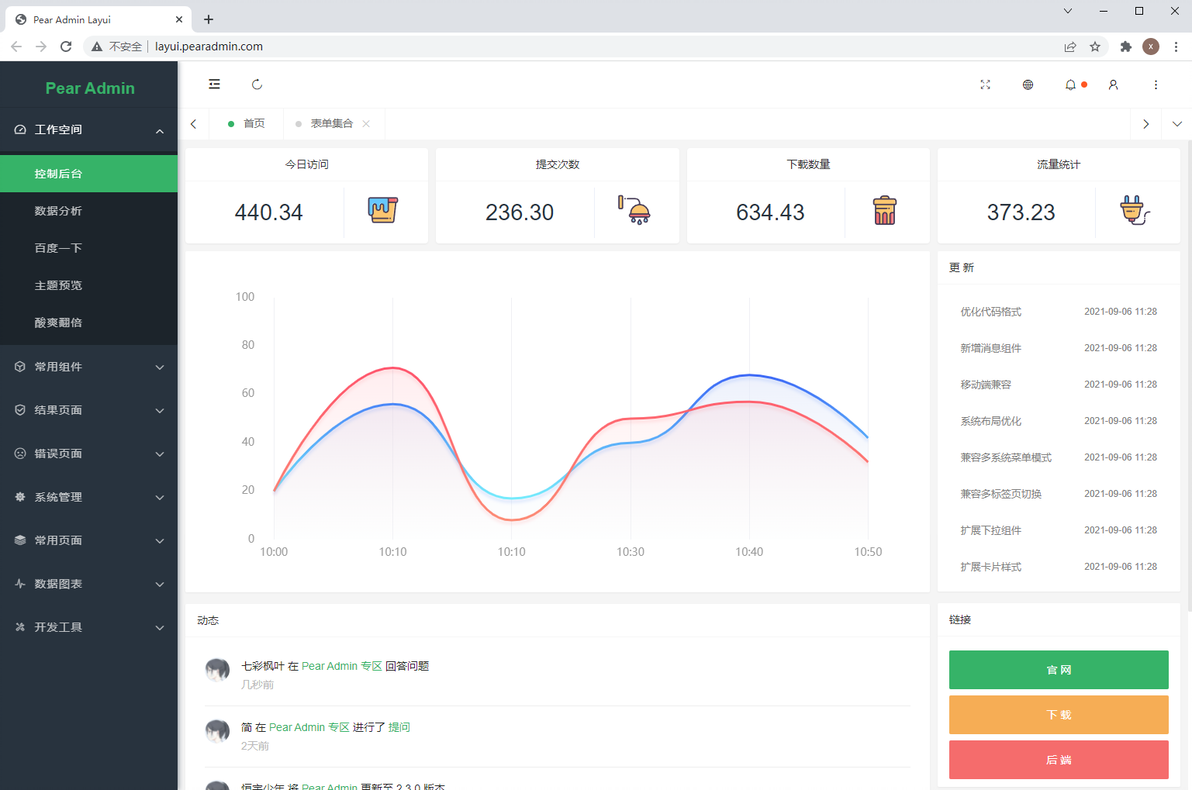
Task: Open the vertical dots more menu
Action: point(1156,84)
